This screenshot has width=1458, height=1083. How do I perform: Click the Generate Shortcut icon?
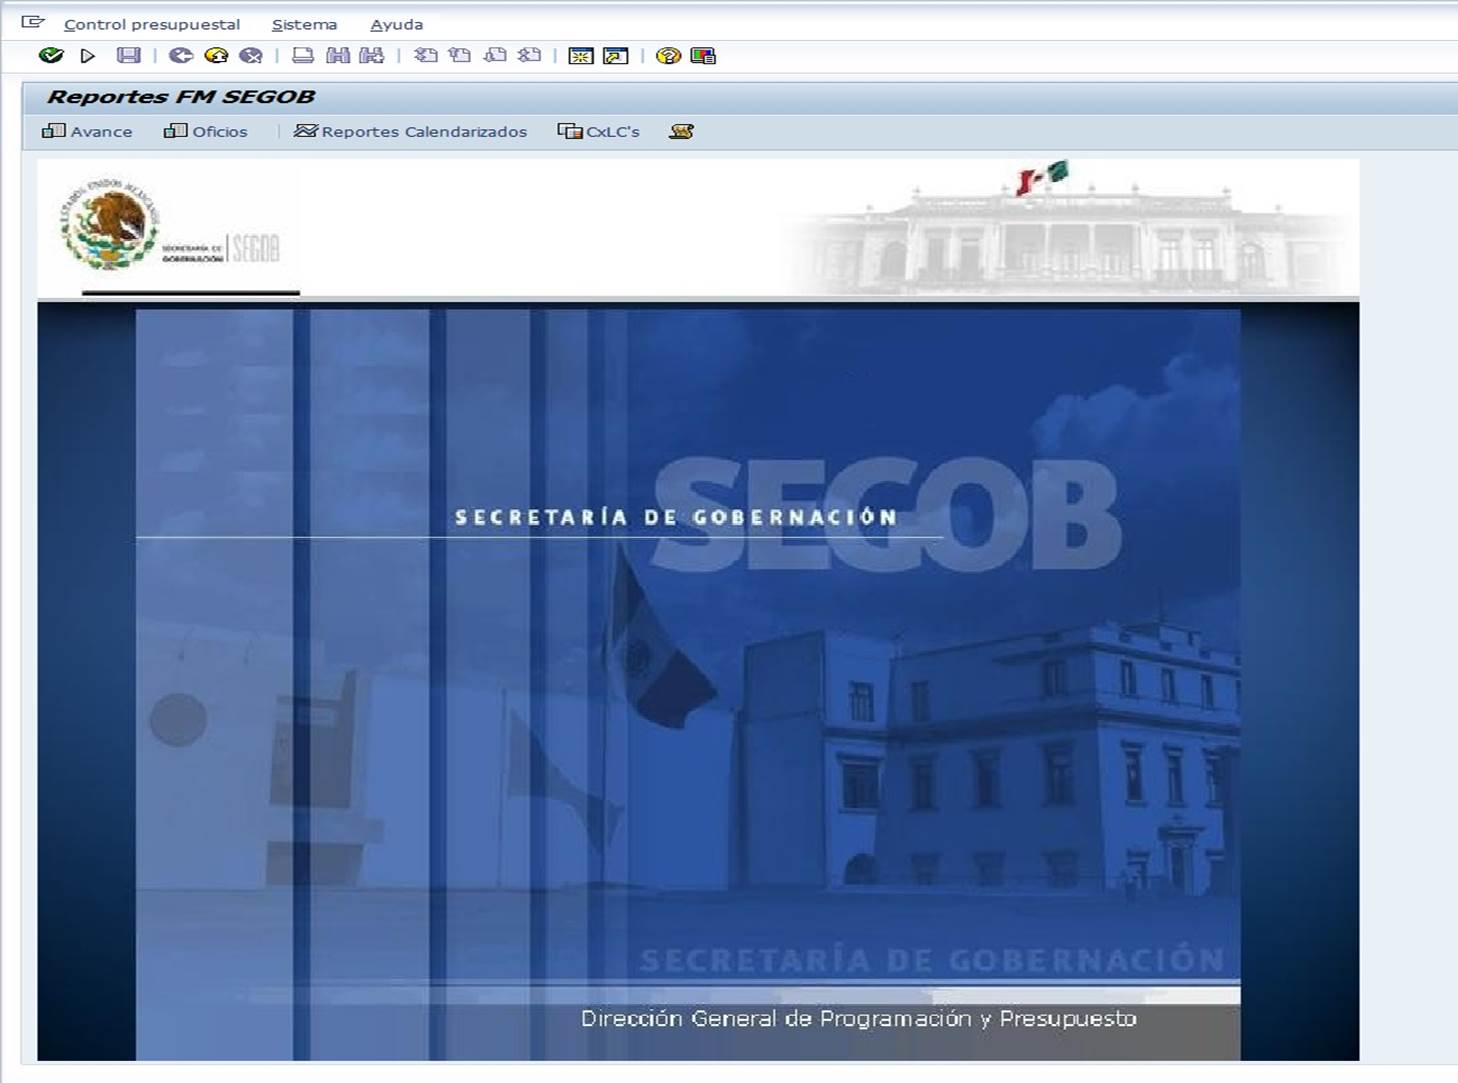tap(616, 56)
